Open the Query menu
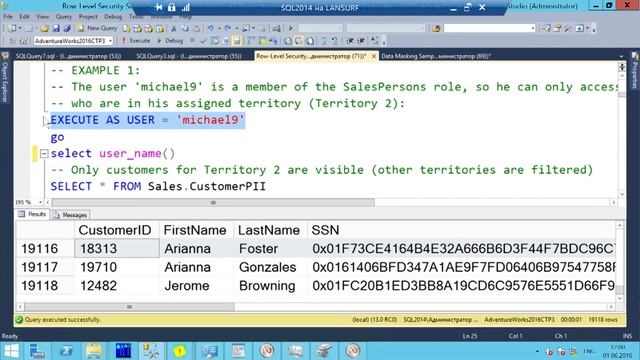The image size is (640, 360). coord(64,17)
